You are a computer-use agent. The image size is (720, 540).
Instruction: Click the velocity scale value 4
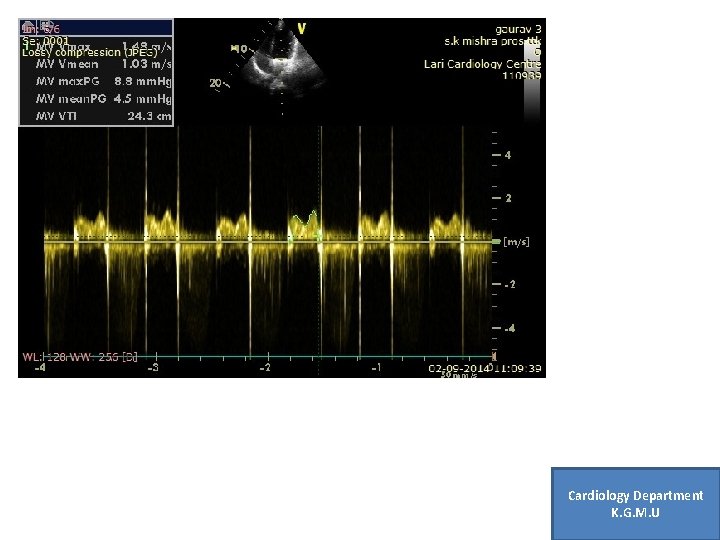[508, 155]
